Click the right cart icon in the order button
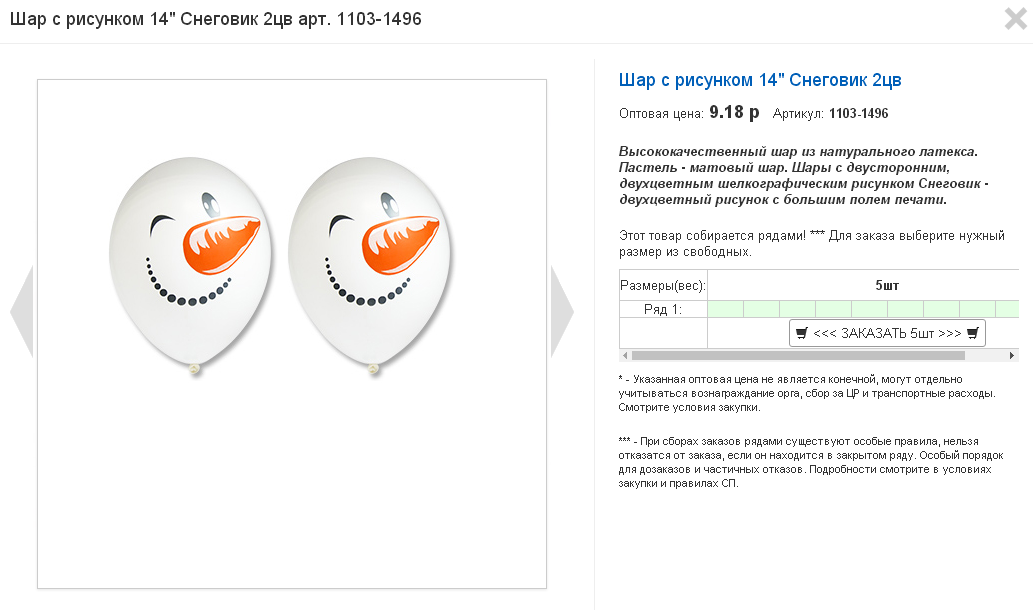This screenshot has width=1033, height=610. (972, 333)
